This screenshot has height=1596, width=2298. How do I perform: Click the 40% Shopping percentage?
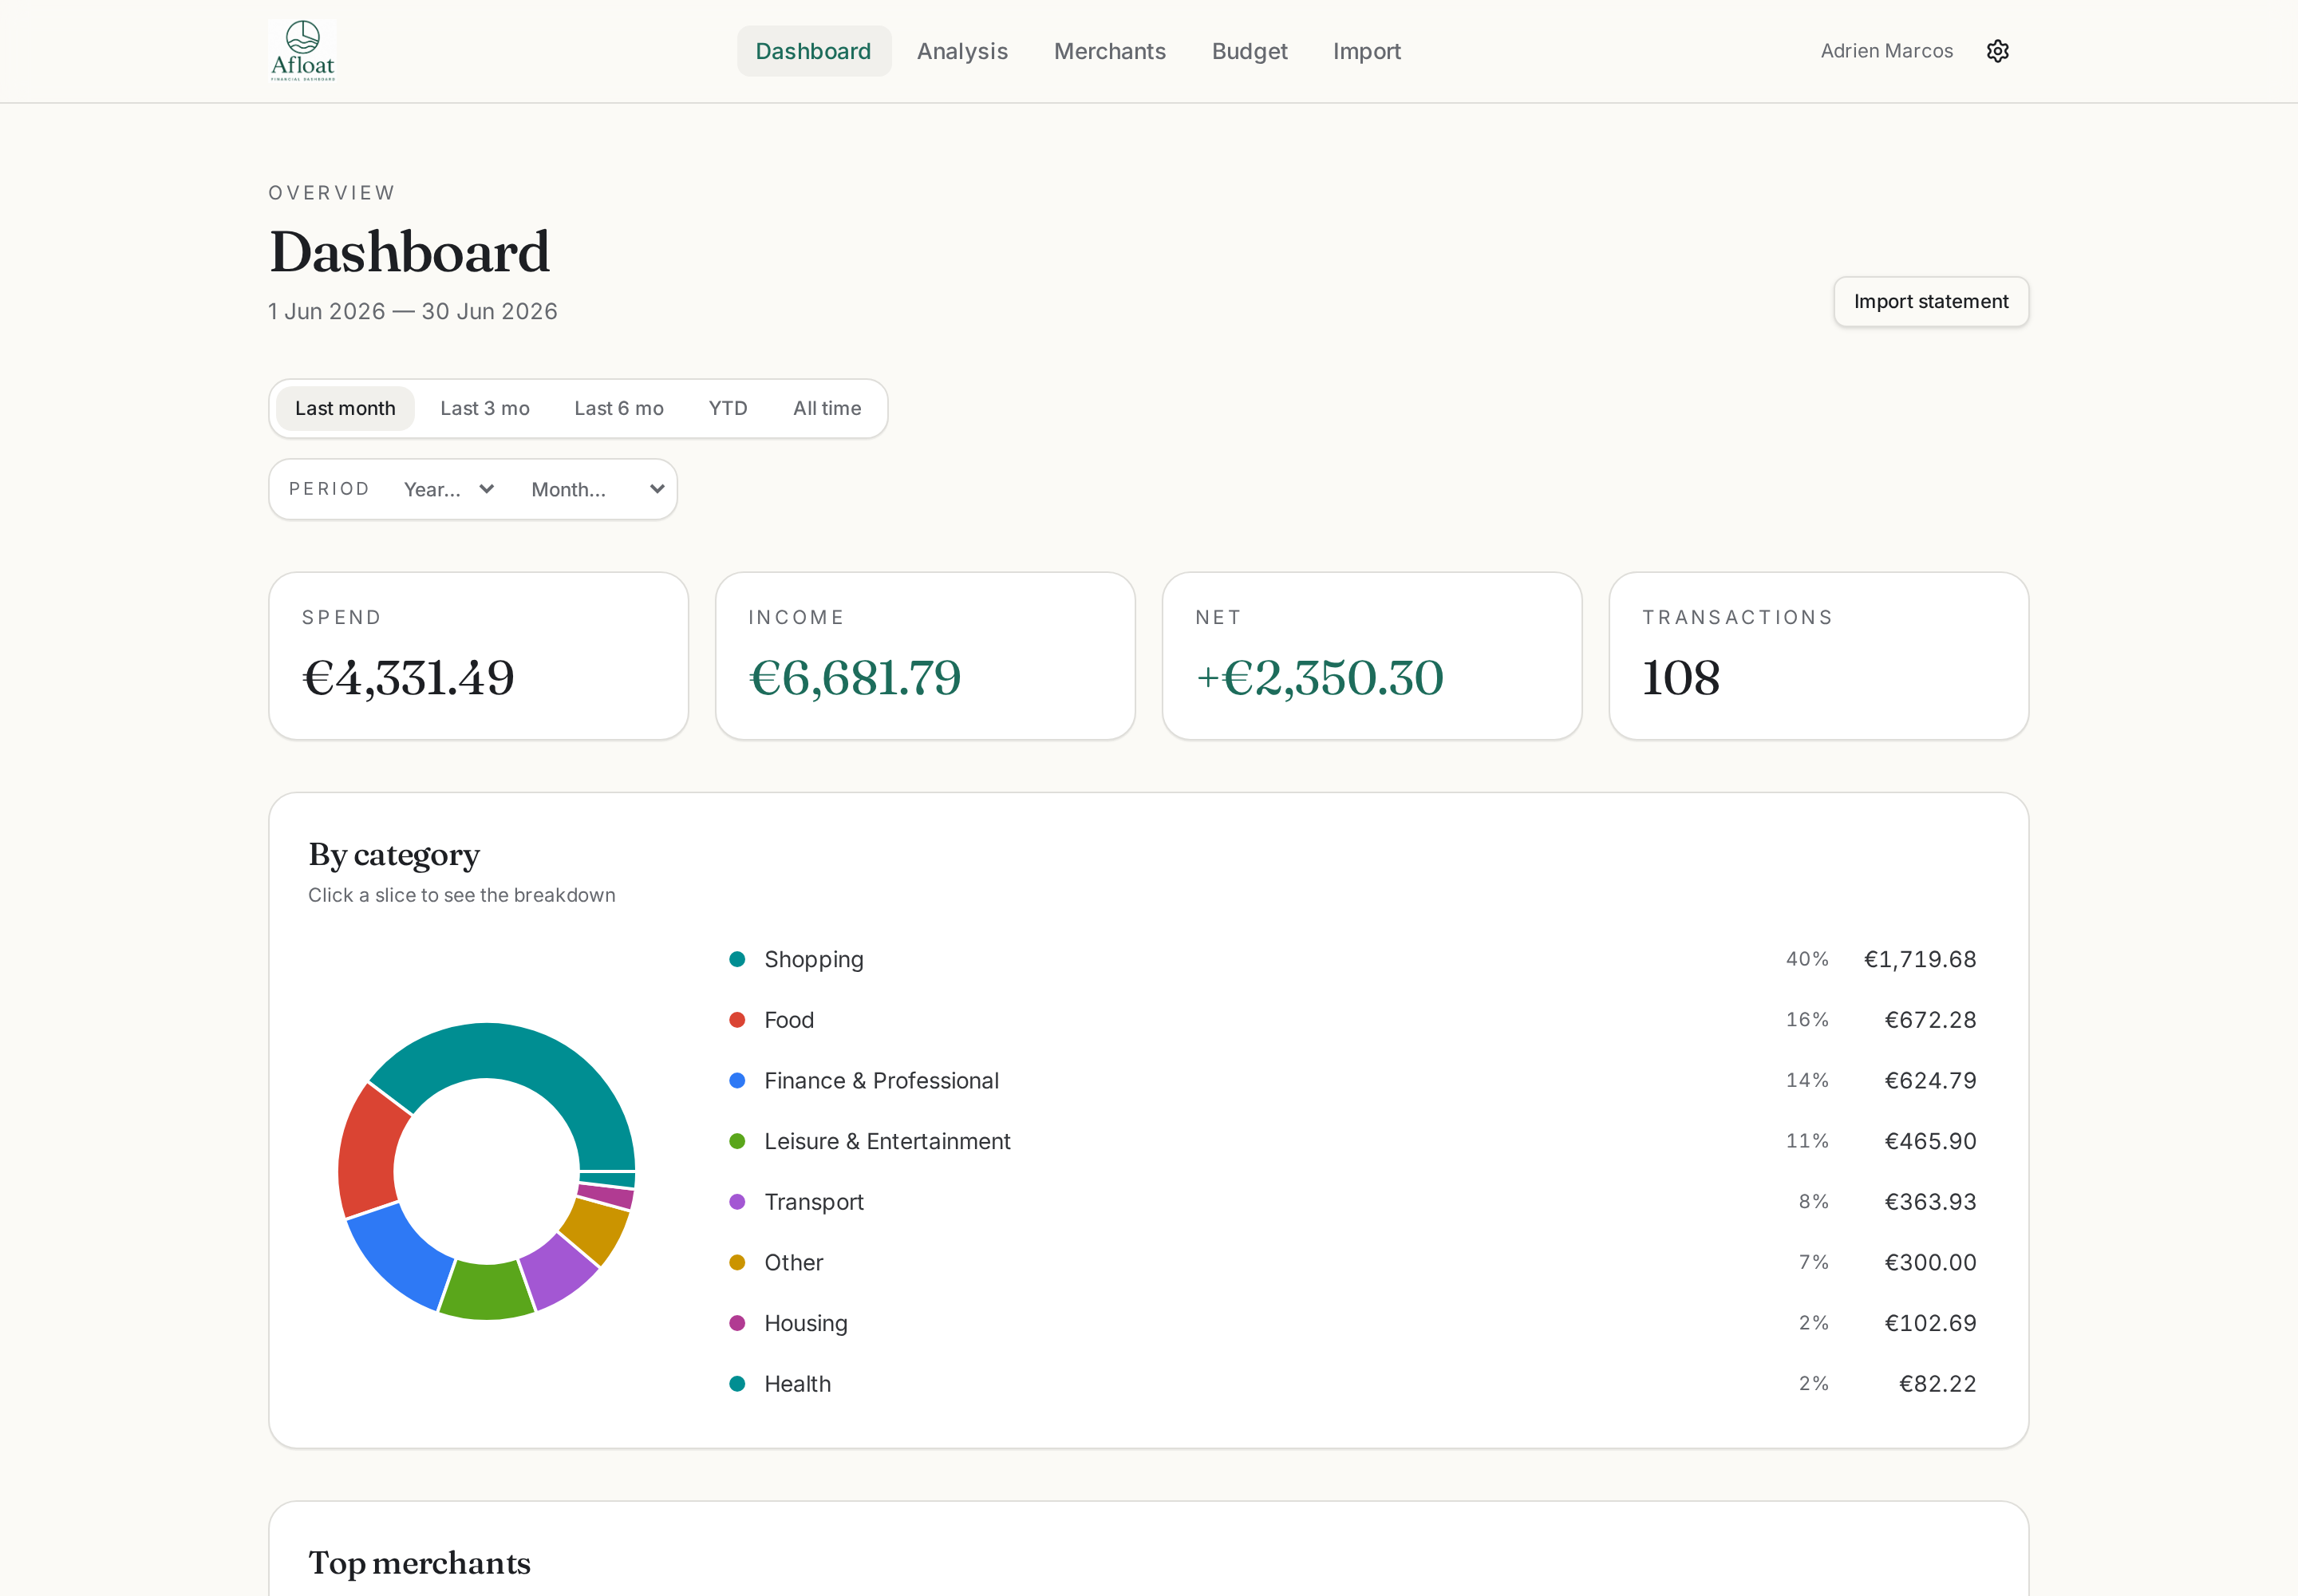tap(1807, 959)
